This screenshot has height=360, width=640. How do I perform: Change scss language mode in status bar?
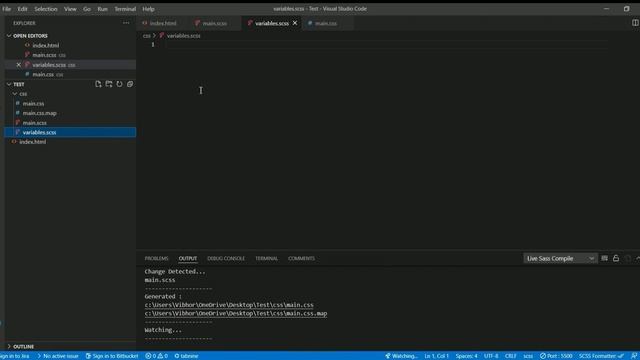[528, 356]
